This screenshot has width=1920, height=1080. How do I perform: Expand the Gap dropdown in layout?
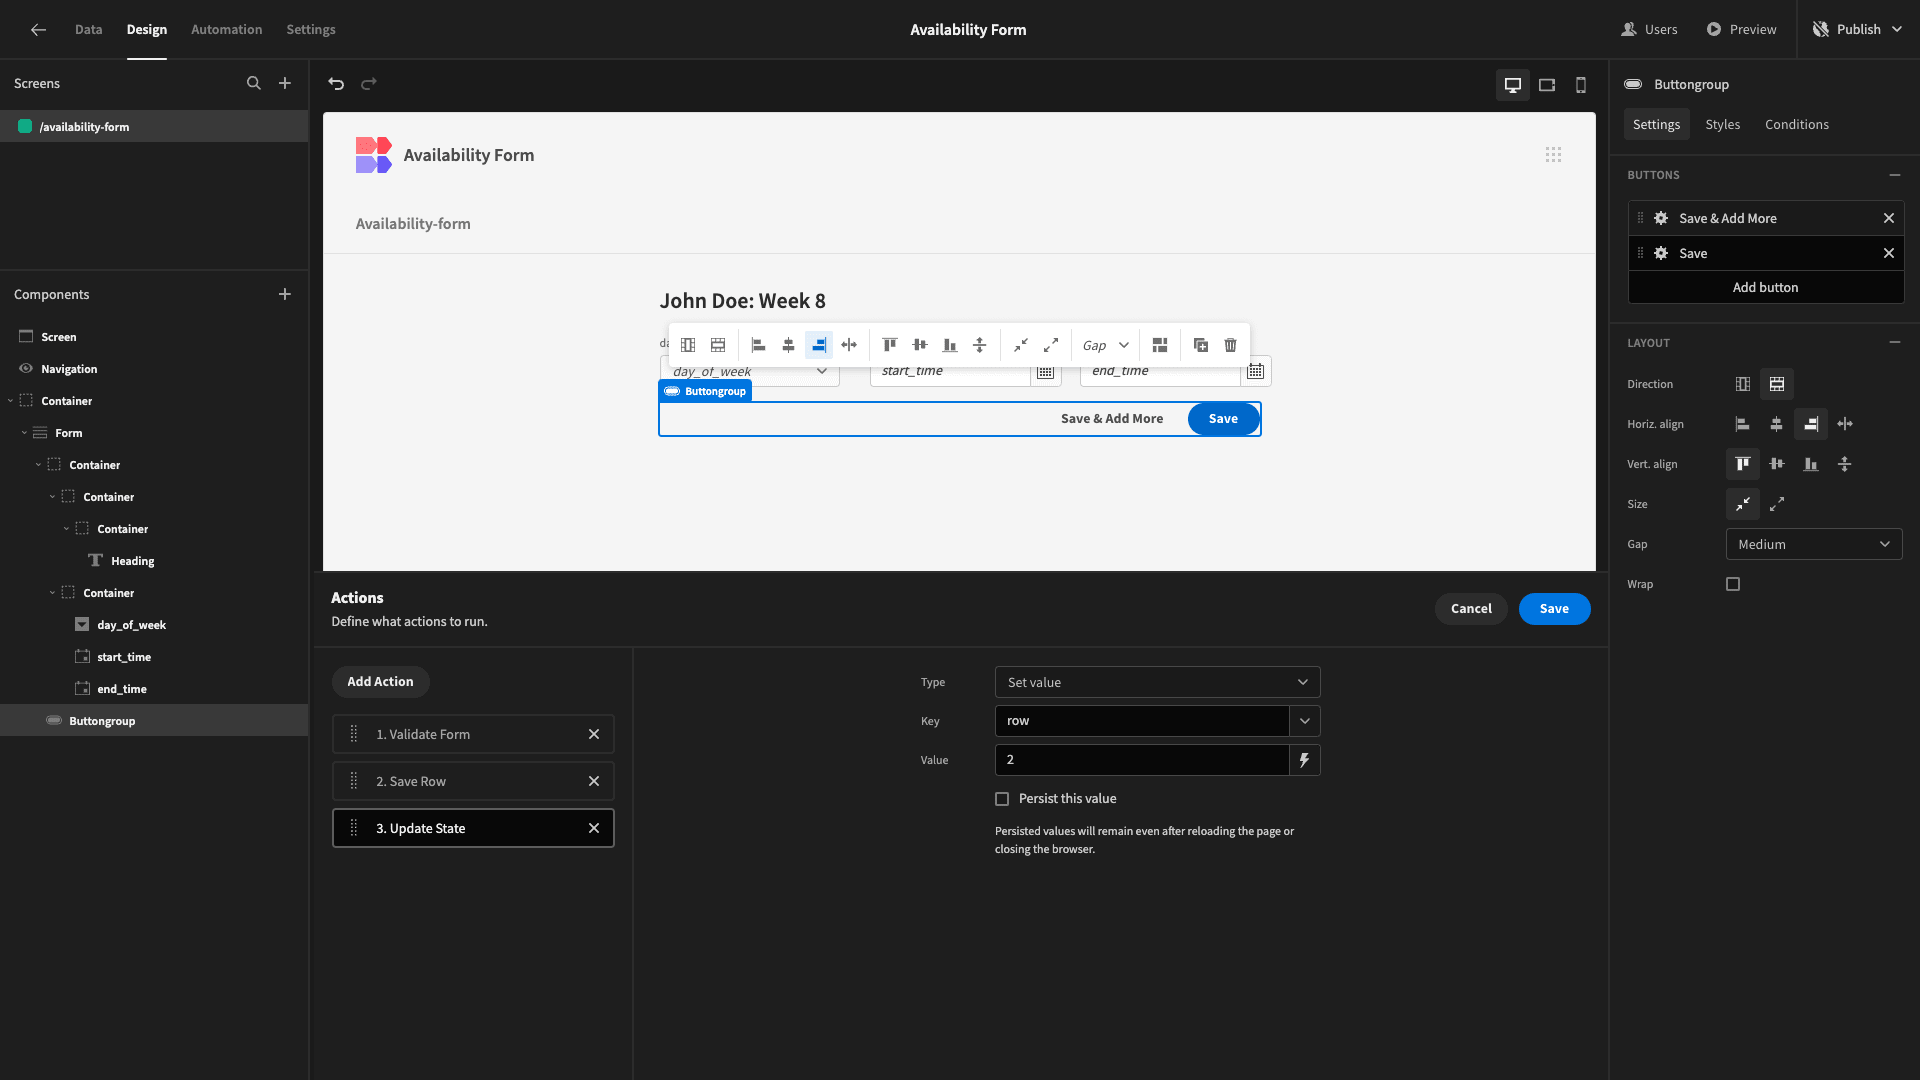(1813, 543)
